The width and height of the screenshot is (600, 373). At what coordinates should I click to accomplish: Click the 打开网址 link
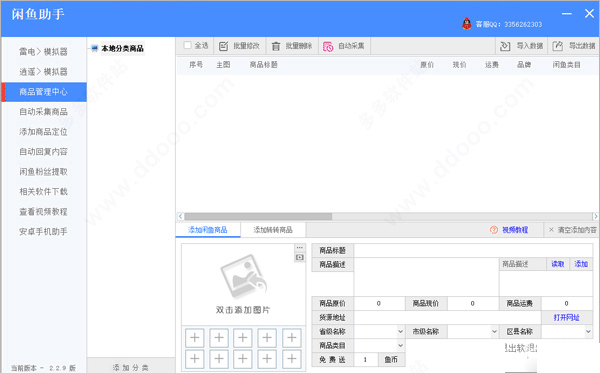[567, 318]
